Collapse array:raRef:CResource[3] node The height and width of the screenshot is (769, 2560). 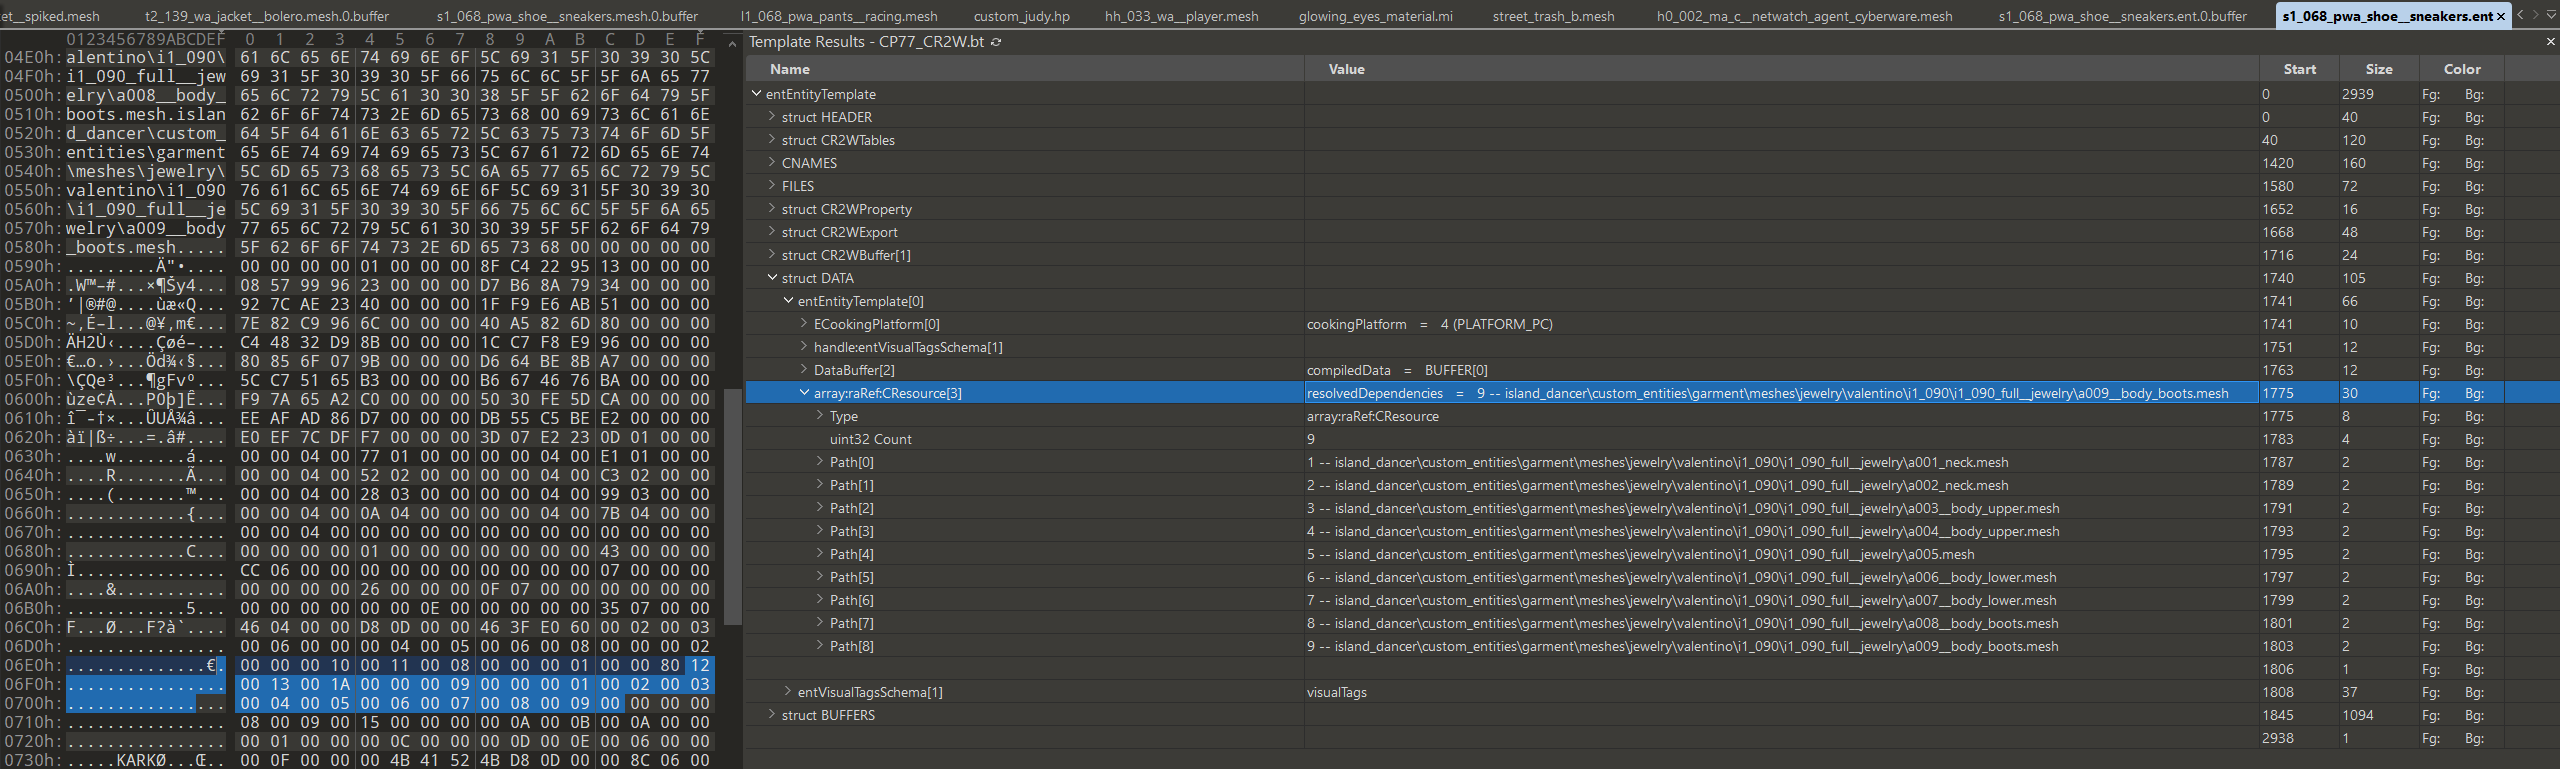point(804,392)
